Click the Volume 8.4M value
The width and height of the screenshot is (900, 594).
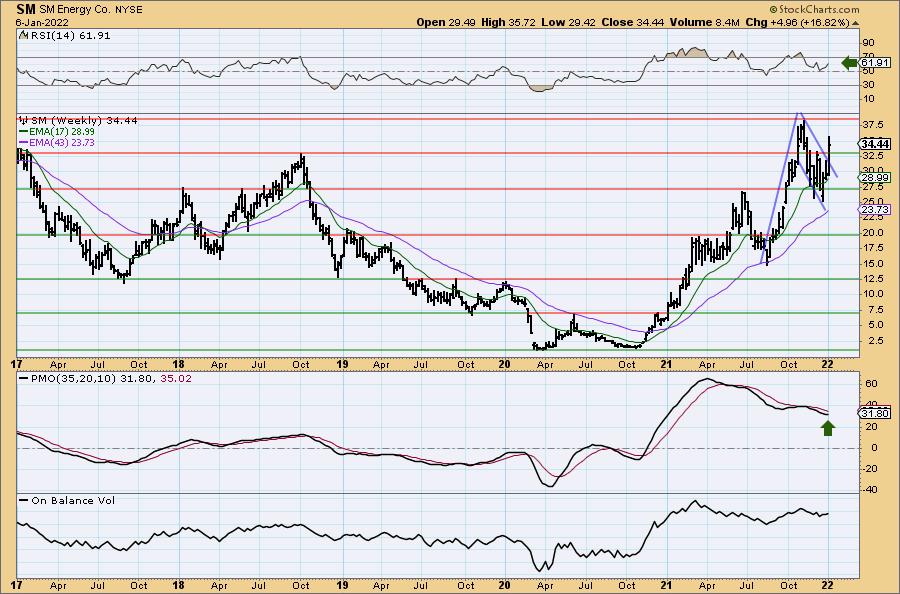click(704, 22)
